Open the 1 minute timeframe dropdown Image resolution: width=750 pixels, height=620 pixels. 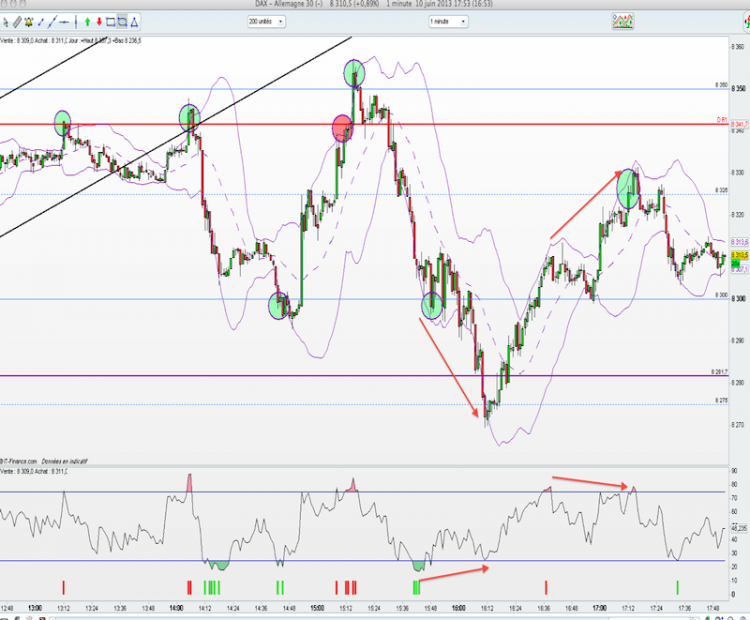448,22
